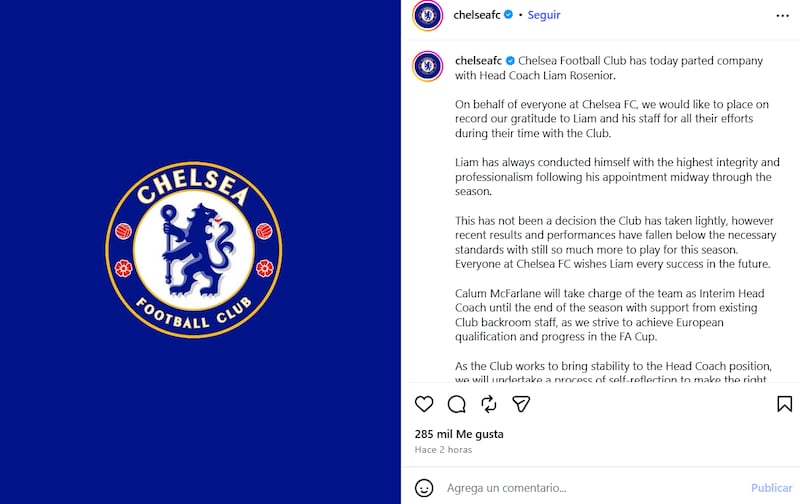Click the header Chelsea profile avatar
The height and width of the screenshot is (504, 800).
tap(428, 16)
